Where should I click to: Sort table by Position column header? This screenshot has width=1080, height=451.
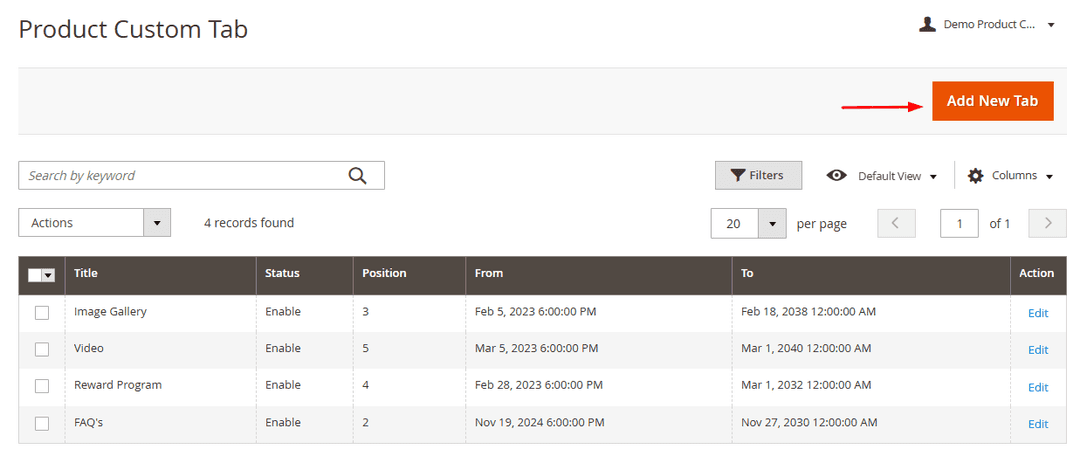click(x=384, y=273)
